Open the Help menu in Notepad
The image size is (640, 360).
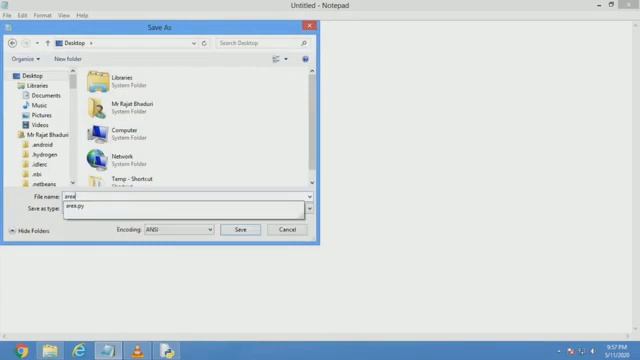[x=82, y=16]
